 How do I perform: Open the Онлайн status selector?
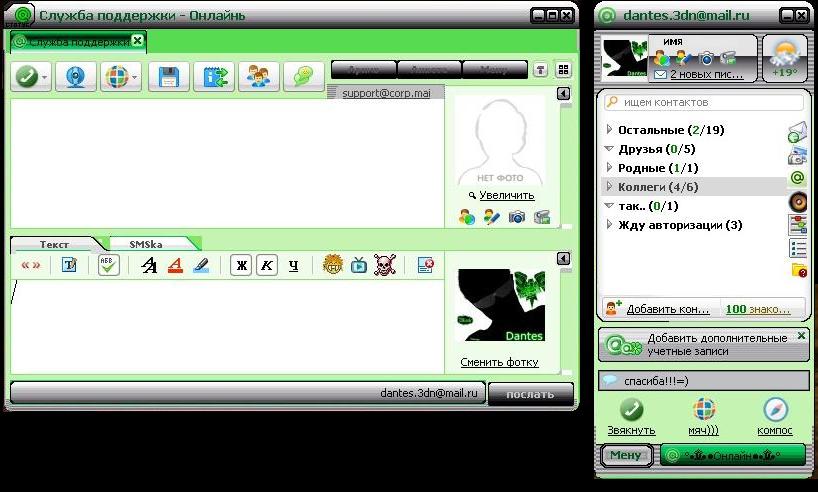coord(733,455)
